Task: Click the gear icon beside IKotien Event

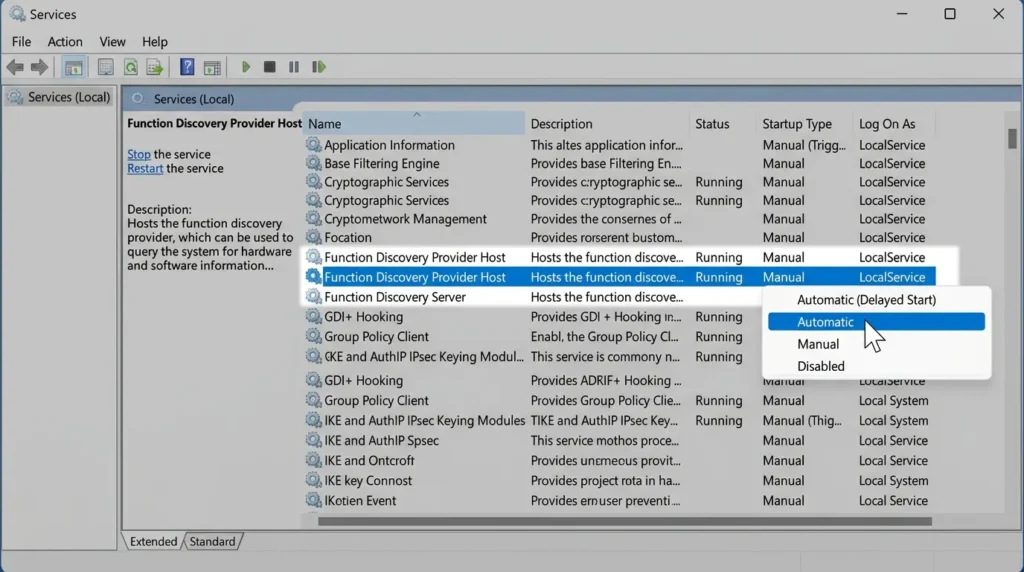Action: pos(313,500)
